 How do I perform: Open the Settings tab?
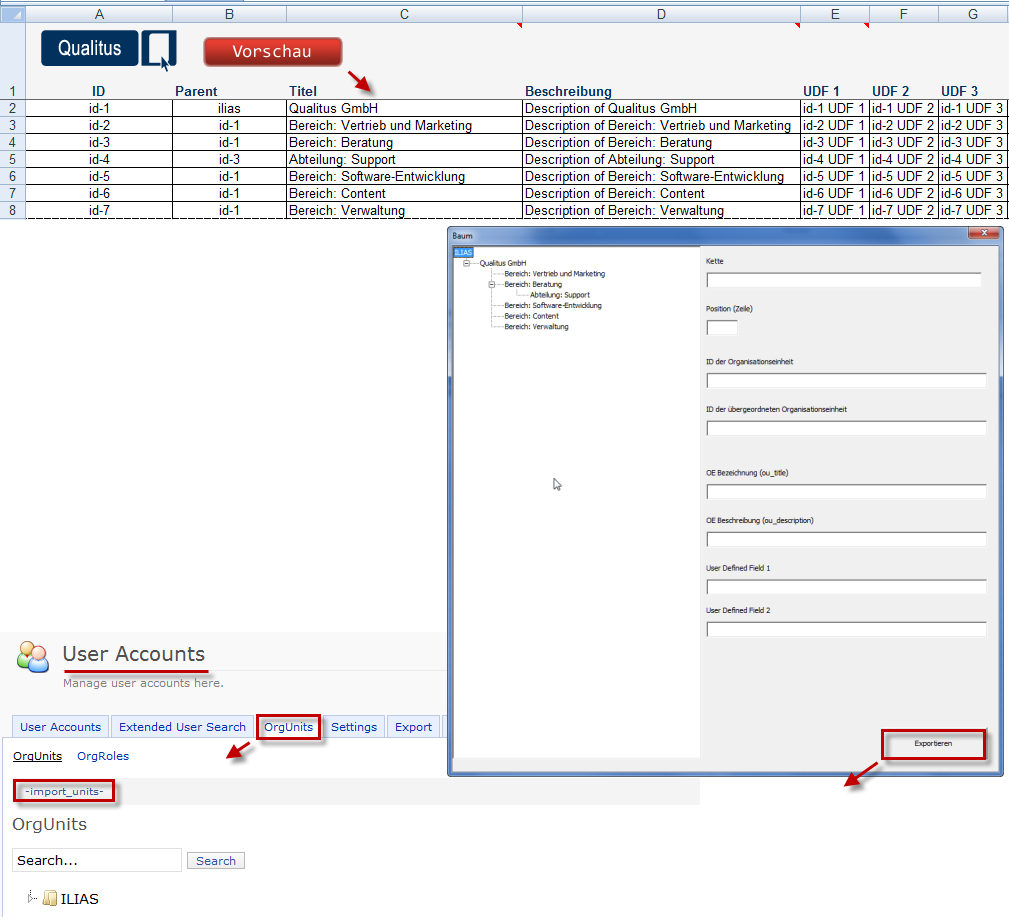[x=354, y=727]
